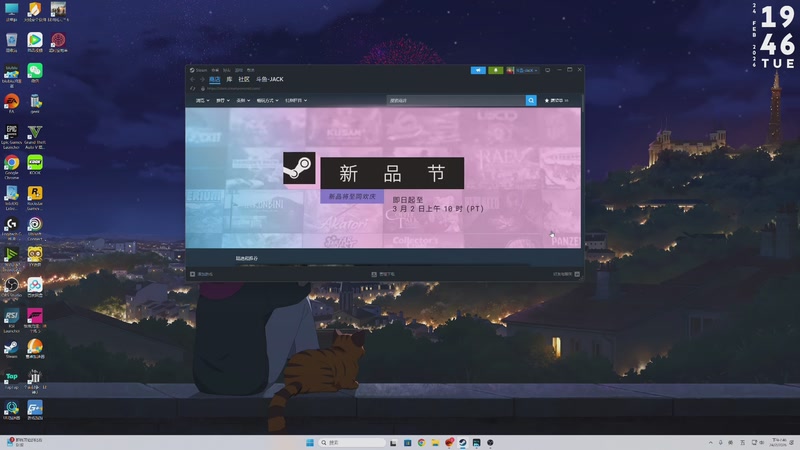The height and width of the screenshot is (450, 800).
Task: Open the Google Chrome desktop icon
Action: [12, 167]
